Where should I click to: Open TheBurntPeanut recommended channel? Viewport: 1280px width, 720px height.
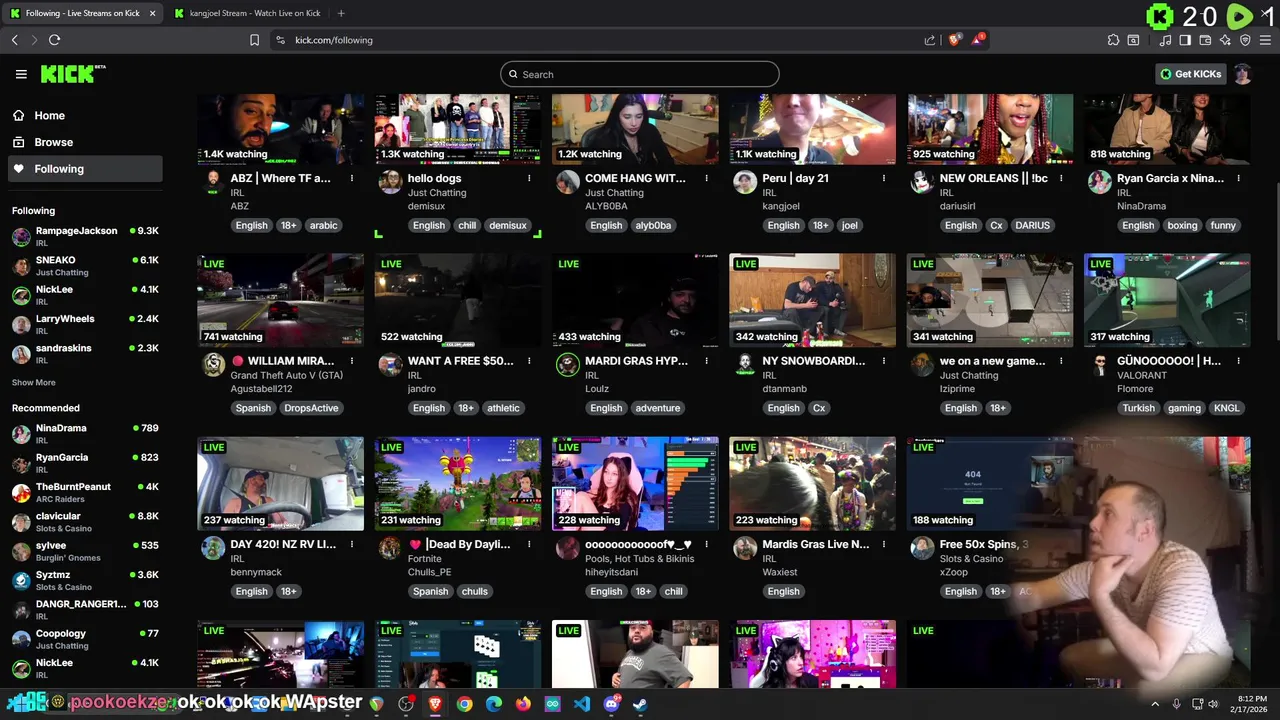click(x=84, y=492)
